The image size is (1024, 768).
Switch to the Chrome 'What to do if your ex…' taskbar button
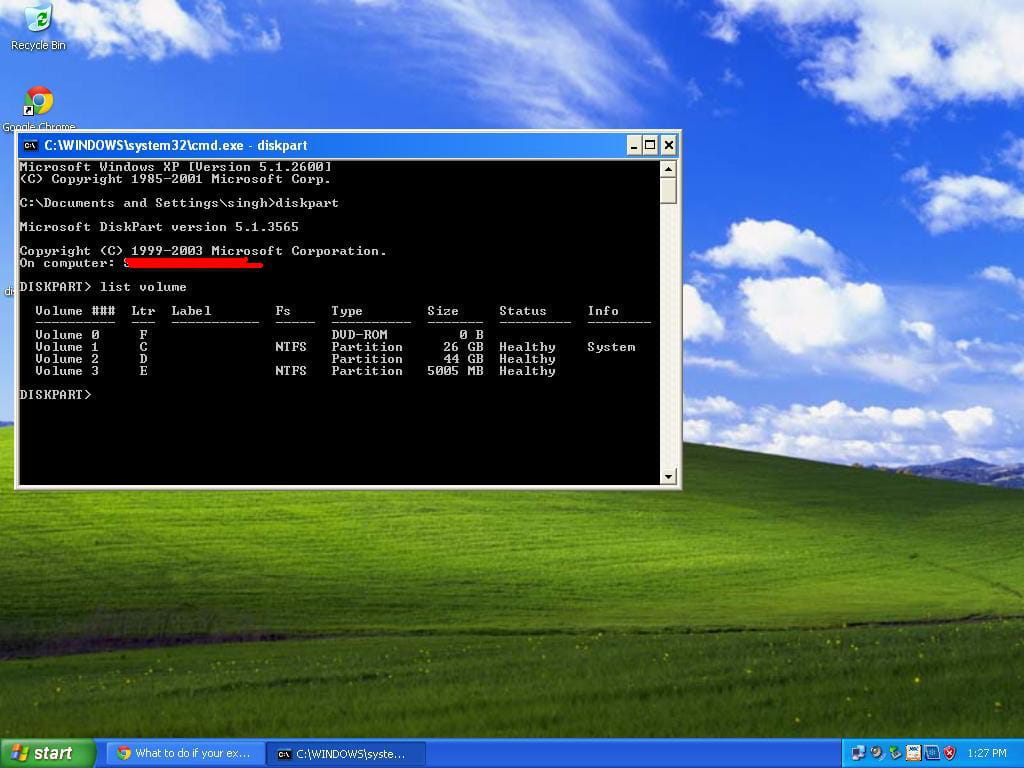(185, 754)
